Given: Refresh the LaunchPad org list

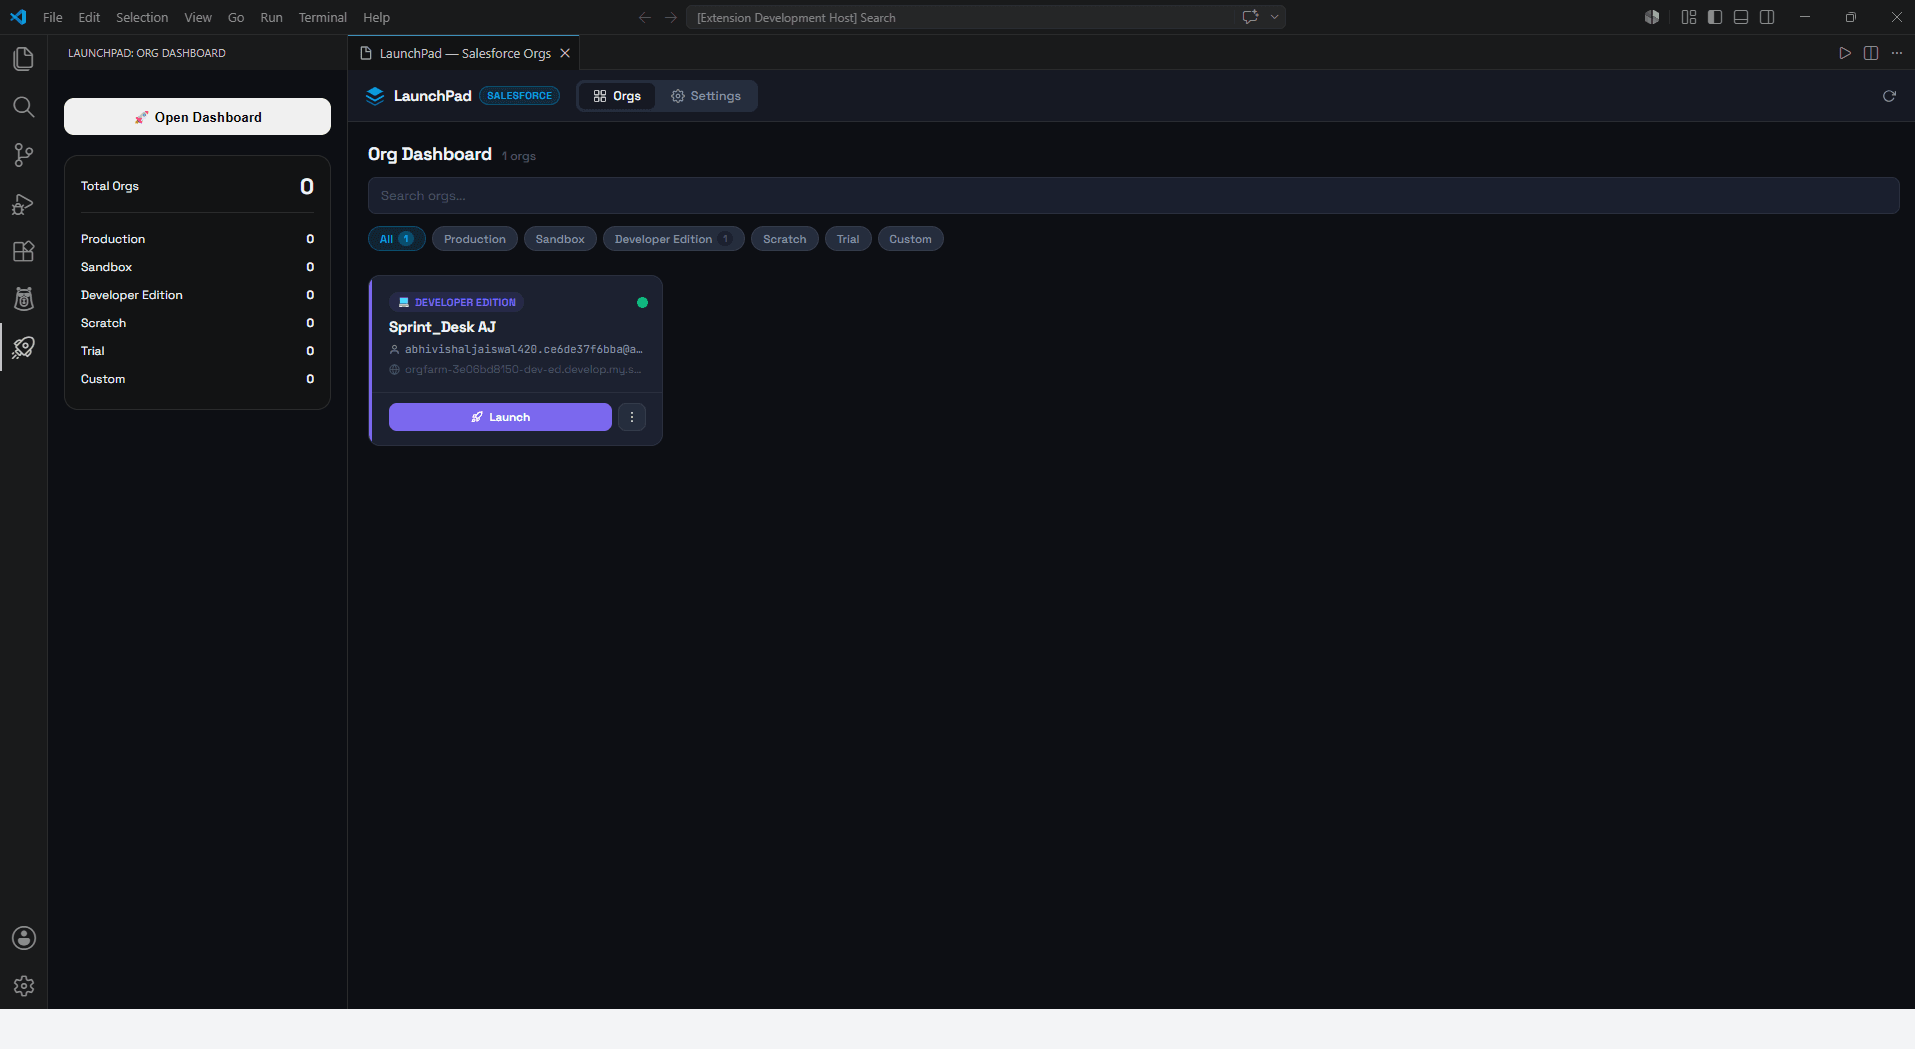Looking at the screenshot, I should [1889, 96].
